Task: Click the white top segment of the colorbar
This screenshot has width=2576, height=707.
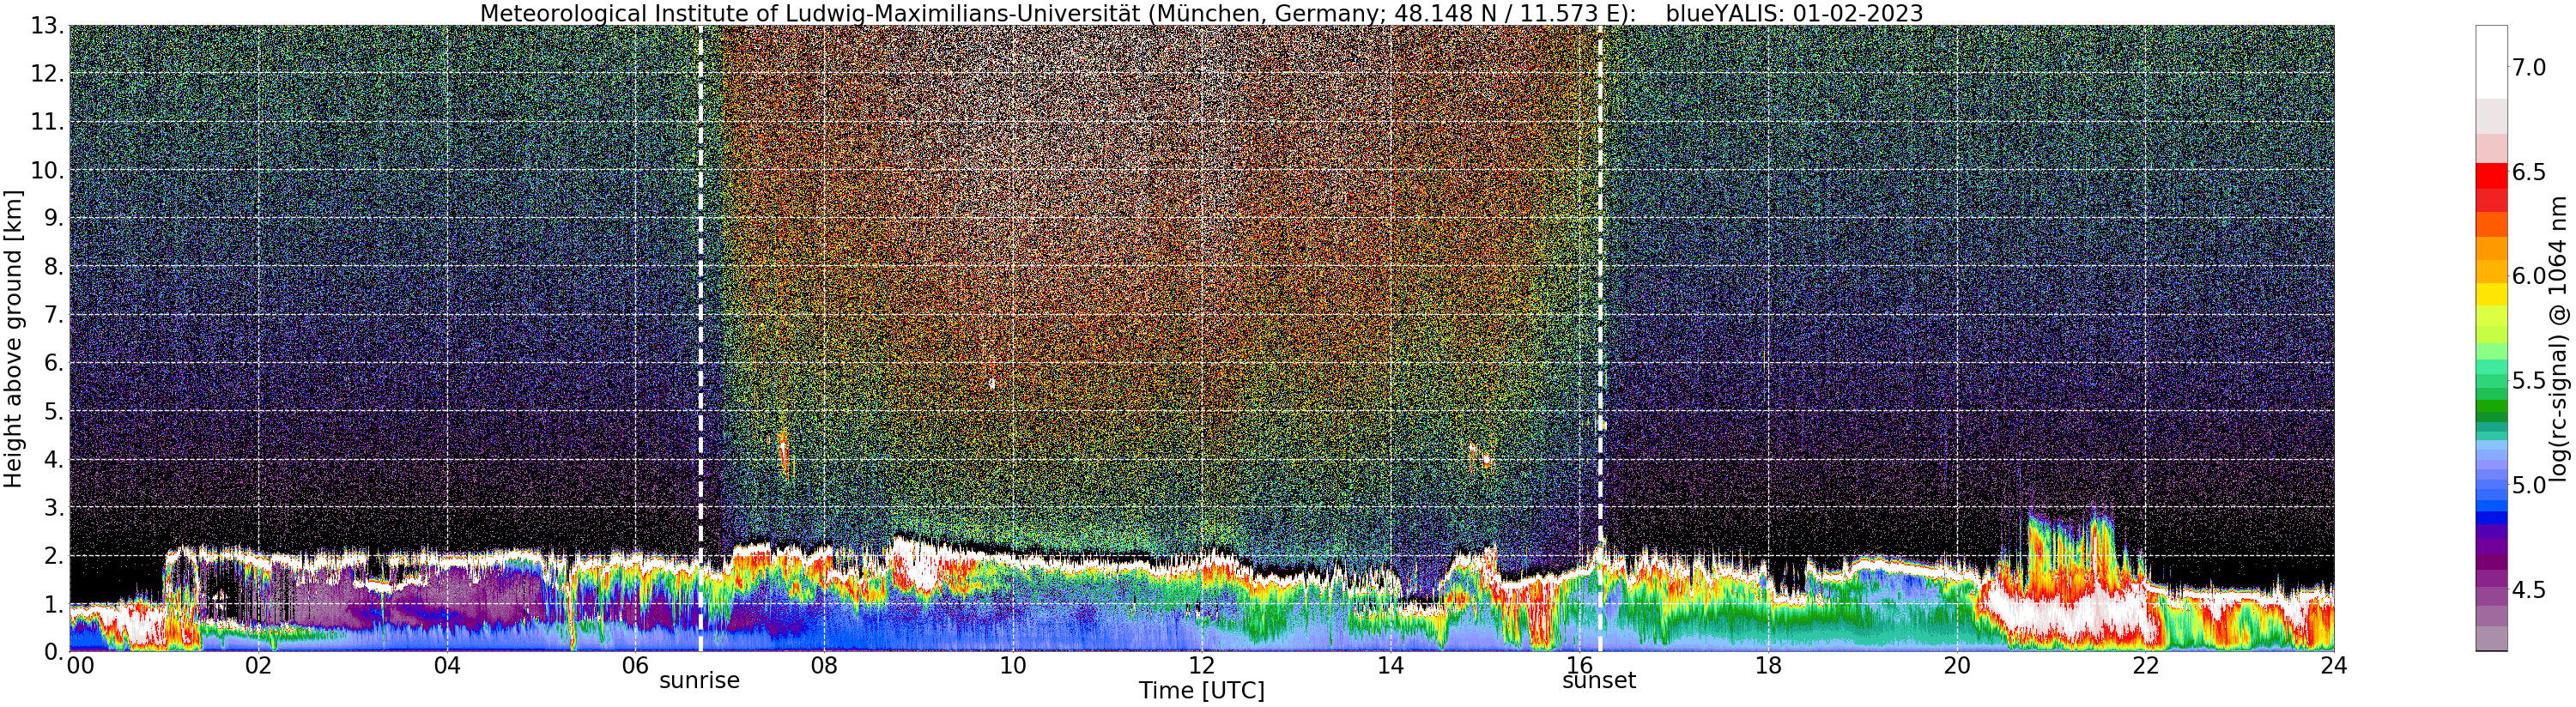Action: [x=2491, y=62]
